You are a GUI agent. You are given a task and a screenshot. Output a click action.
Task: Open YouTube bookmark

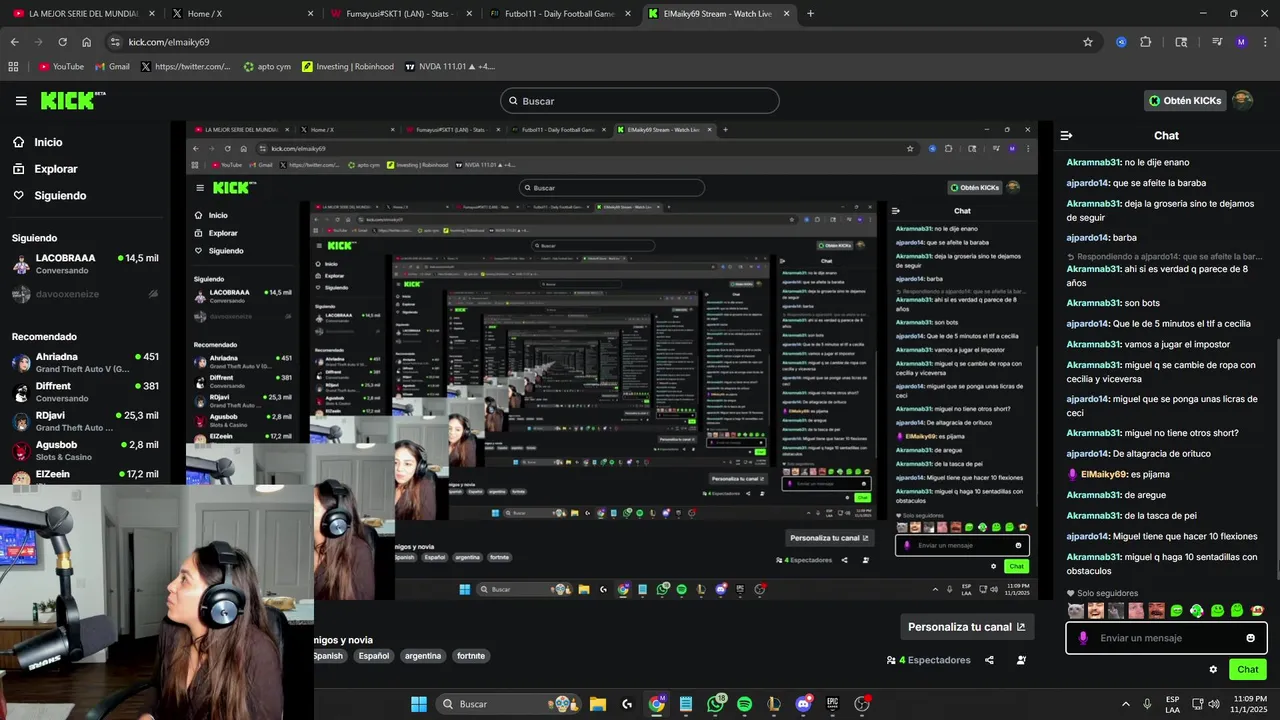click(x=61, y=67)
